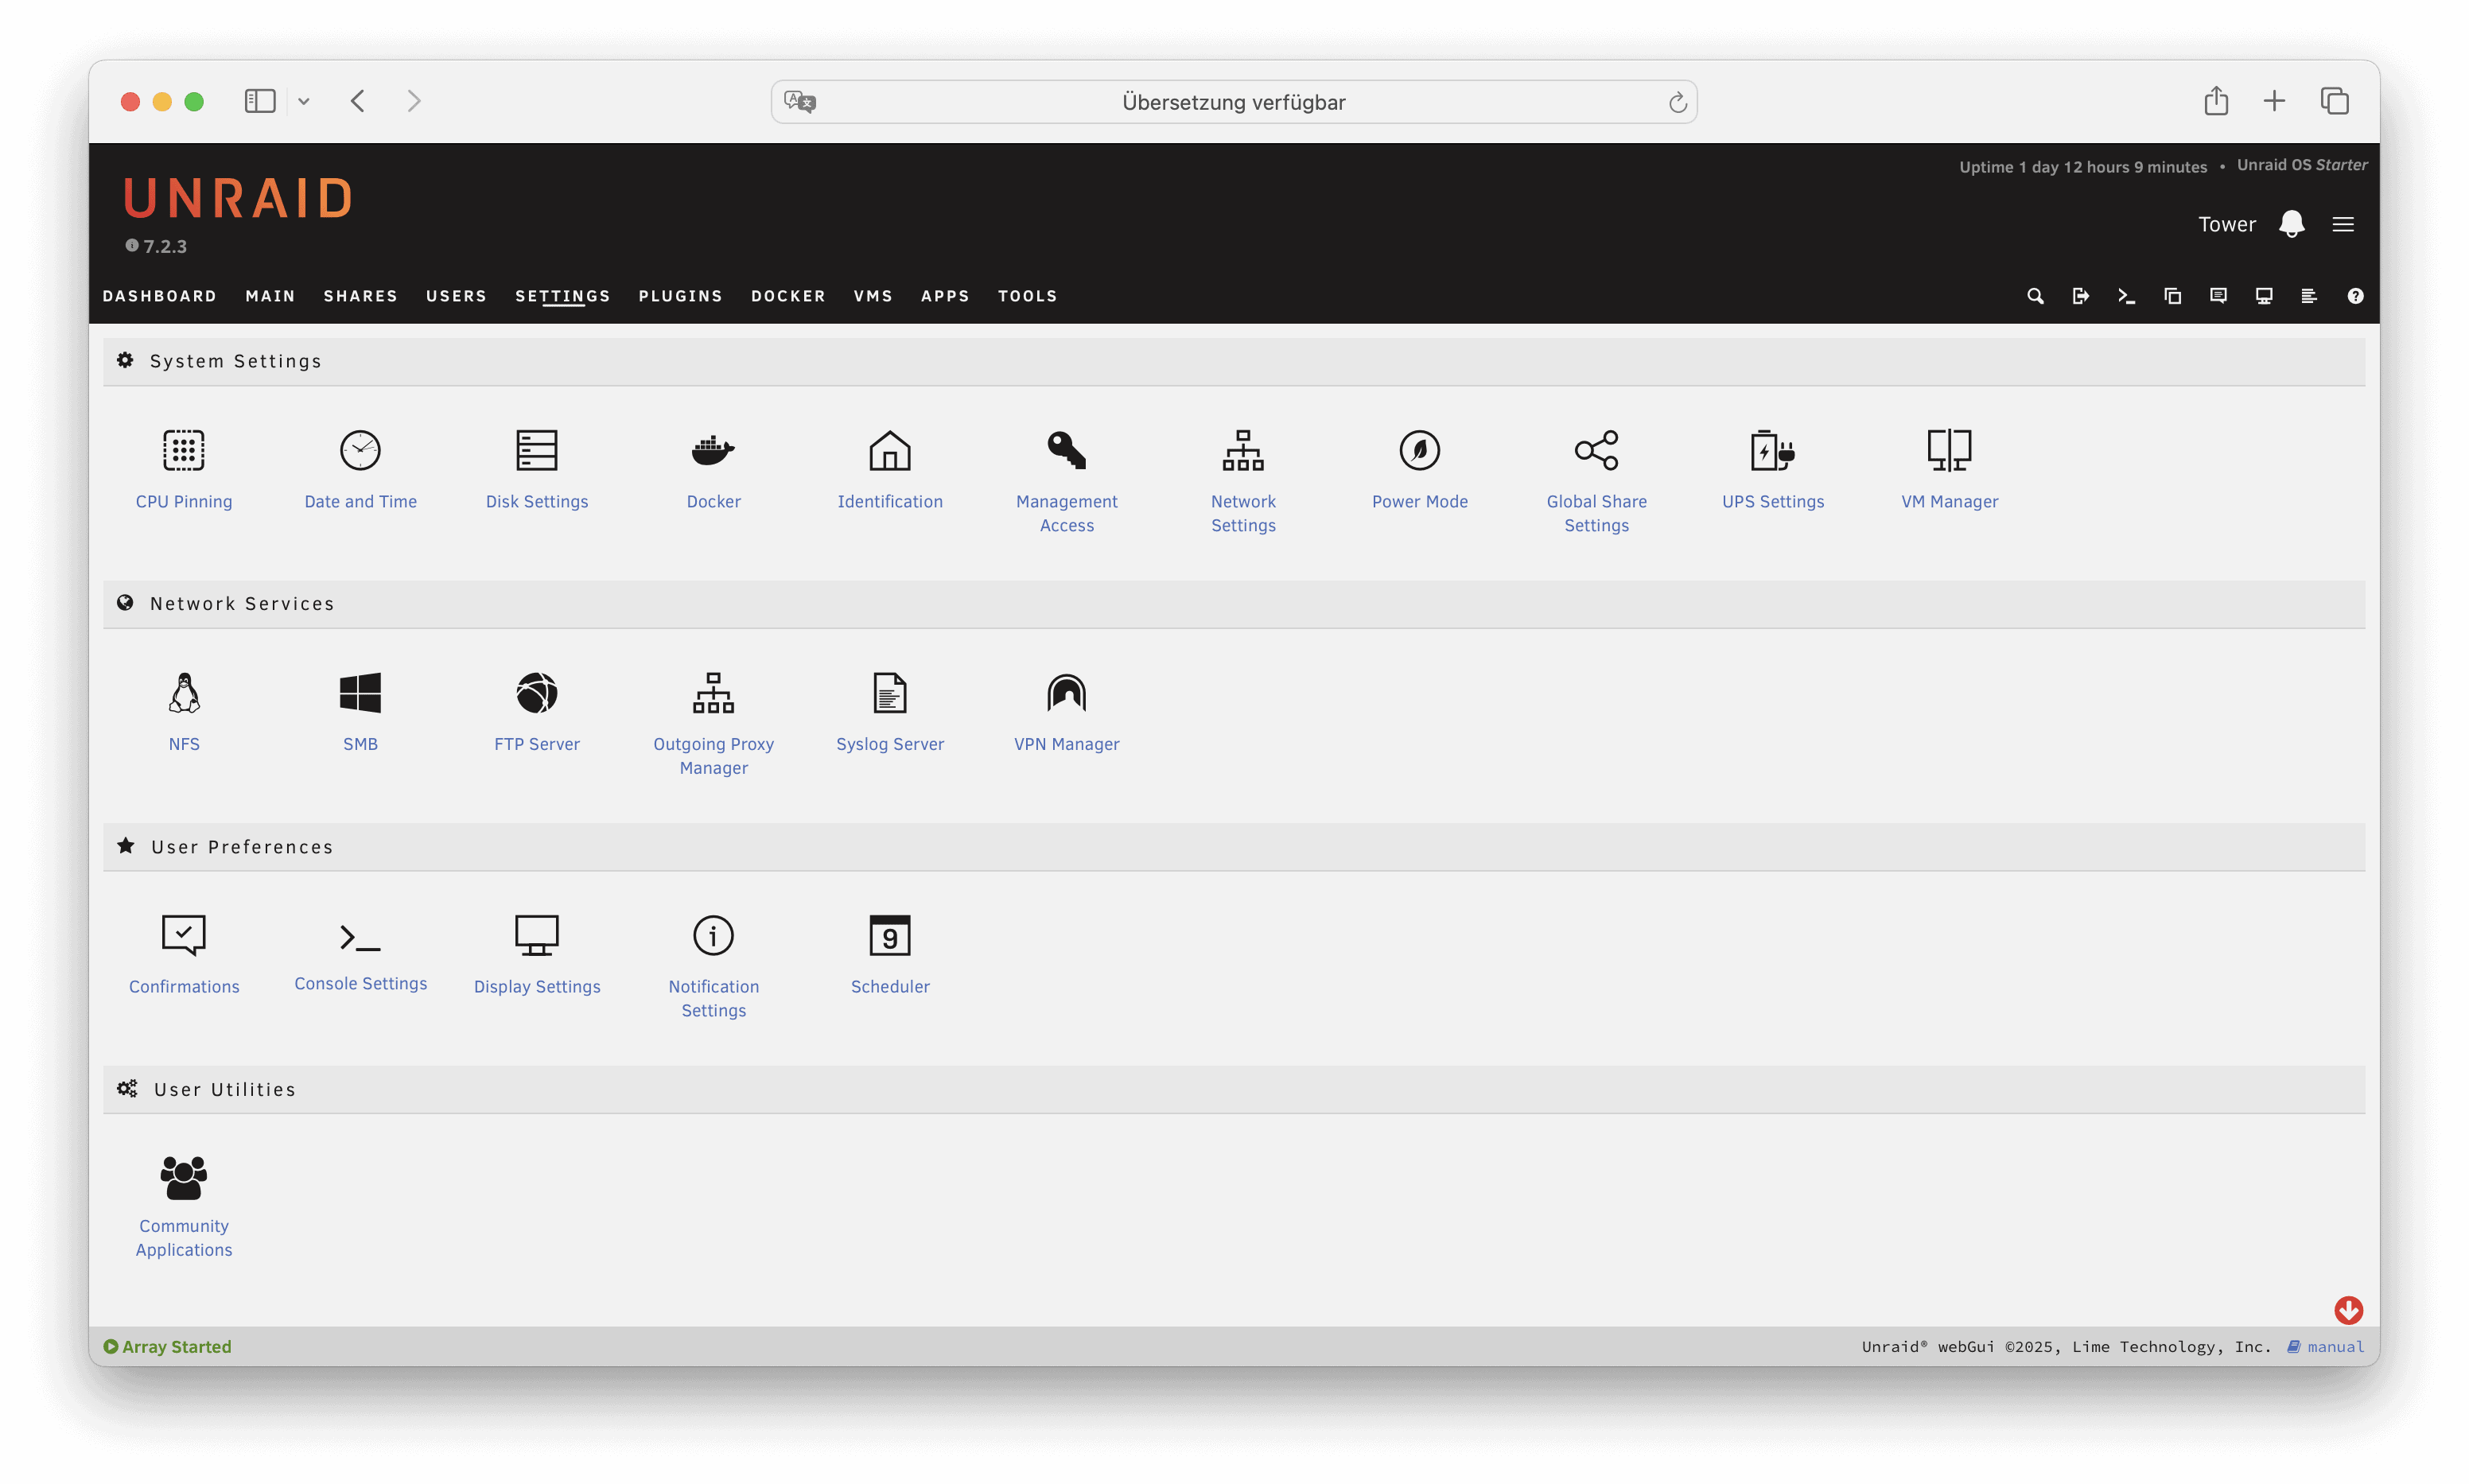Viewport: 2469px width, 1484px height.
Task: Open FTP Server settings icon
Action: (x=537, y=693)
